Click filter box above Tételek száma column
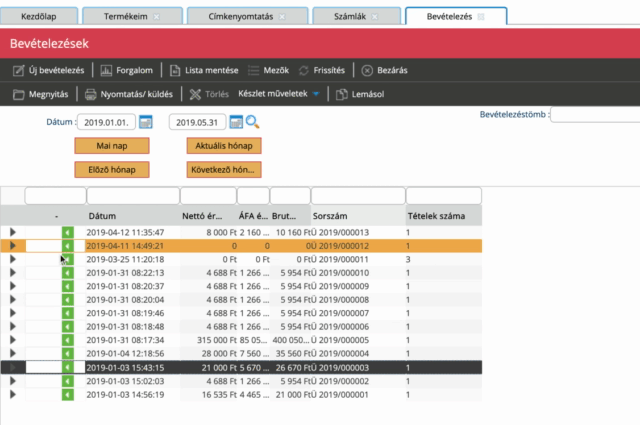Viewport: 640px width, 425px height. click(x=444, y=196)
